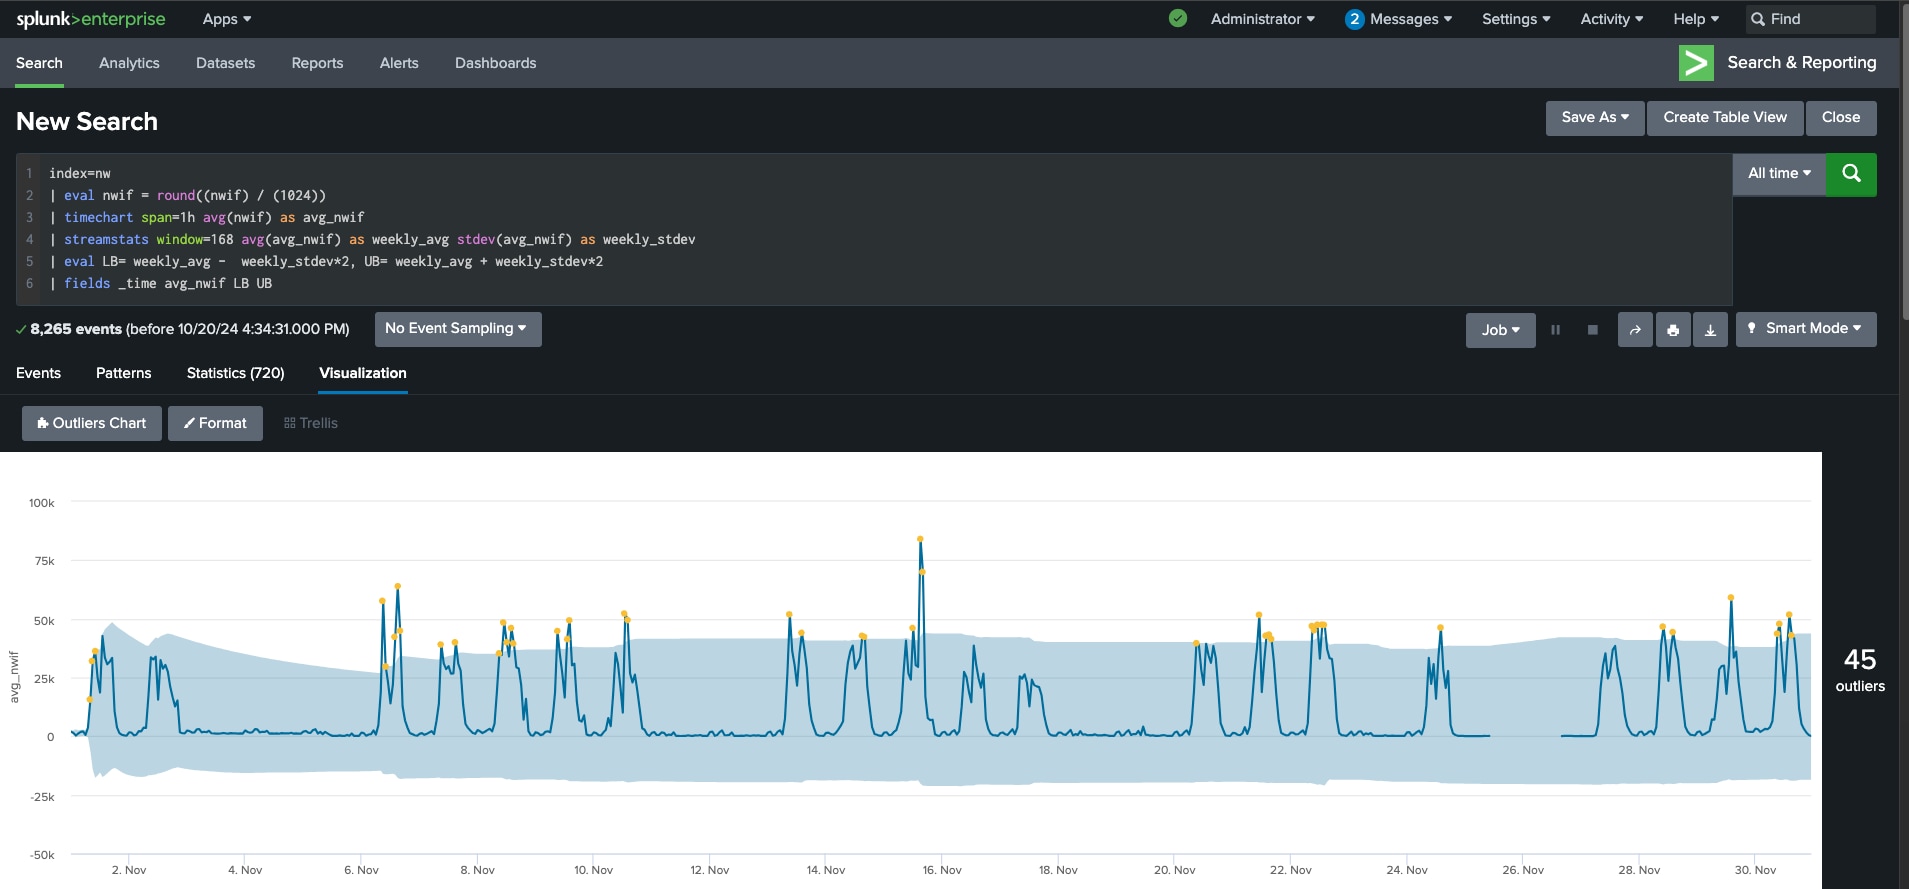Open the Apps dropdown menu
The image size is (1909, 889).
(x=227, y=19)
